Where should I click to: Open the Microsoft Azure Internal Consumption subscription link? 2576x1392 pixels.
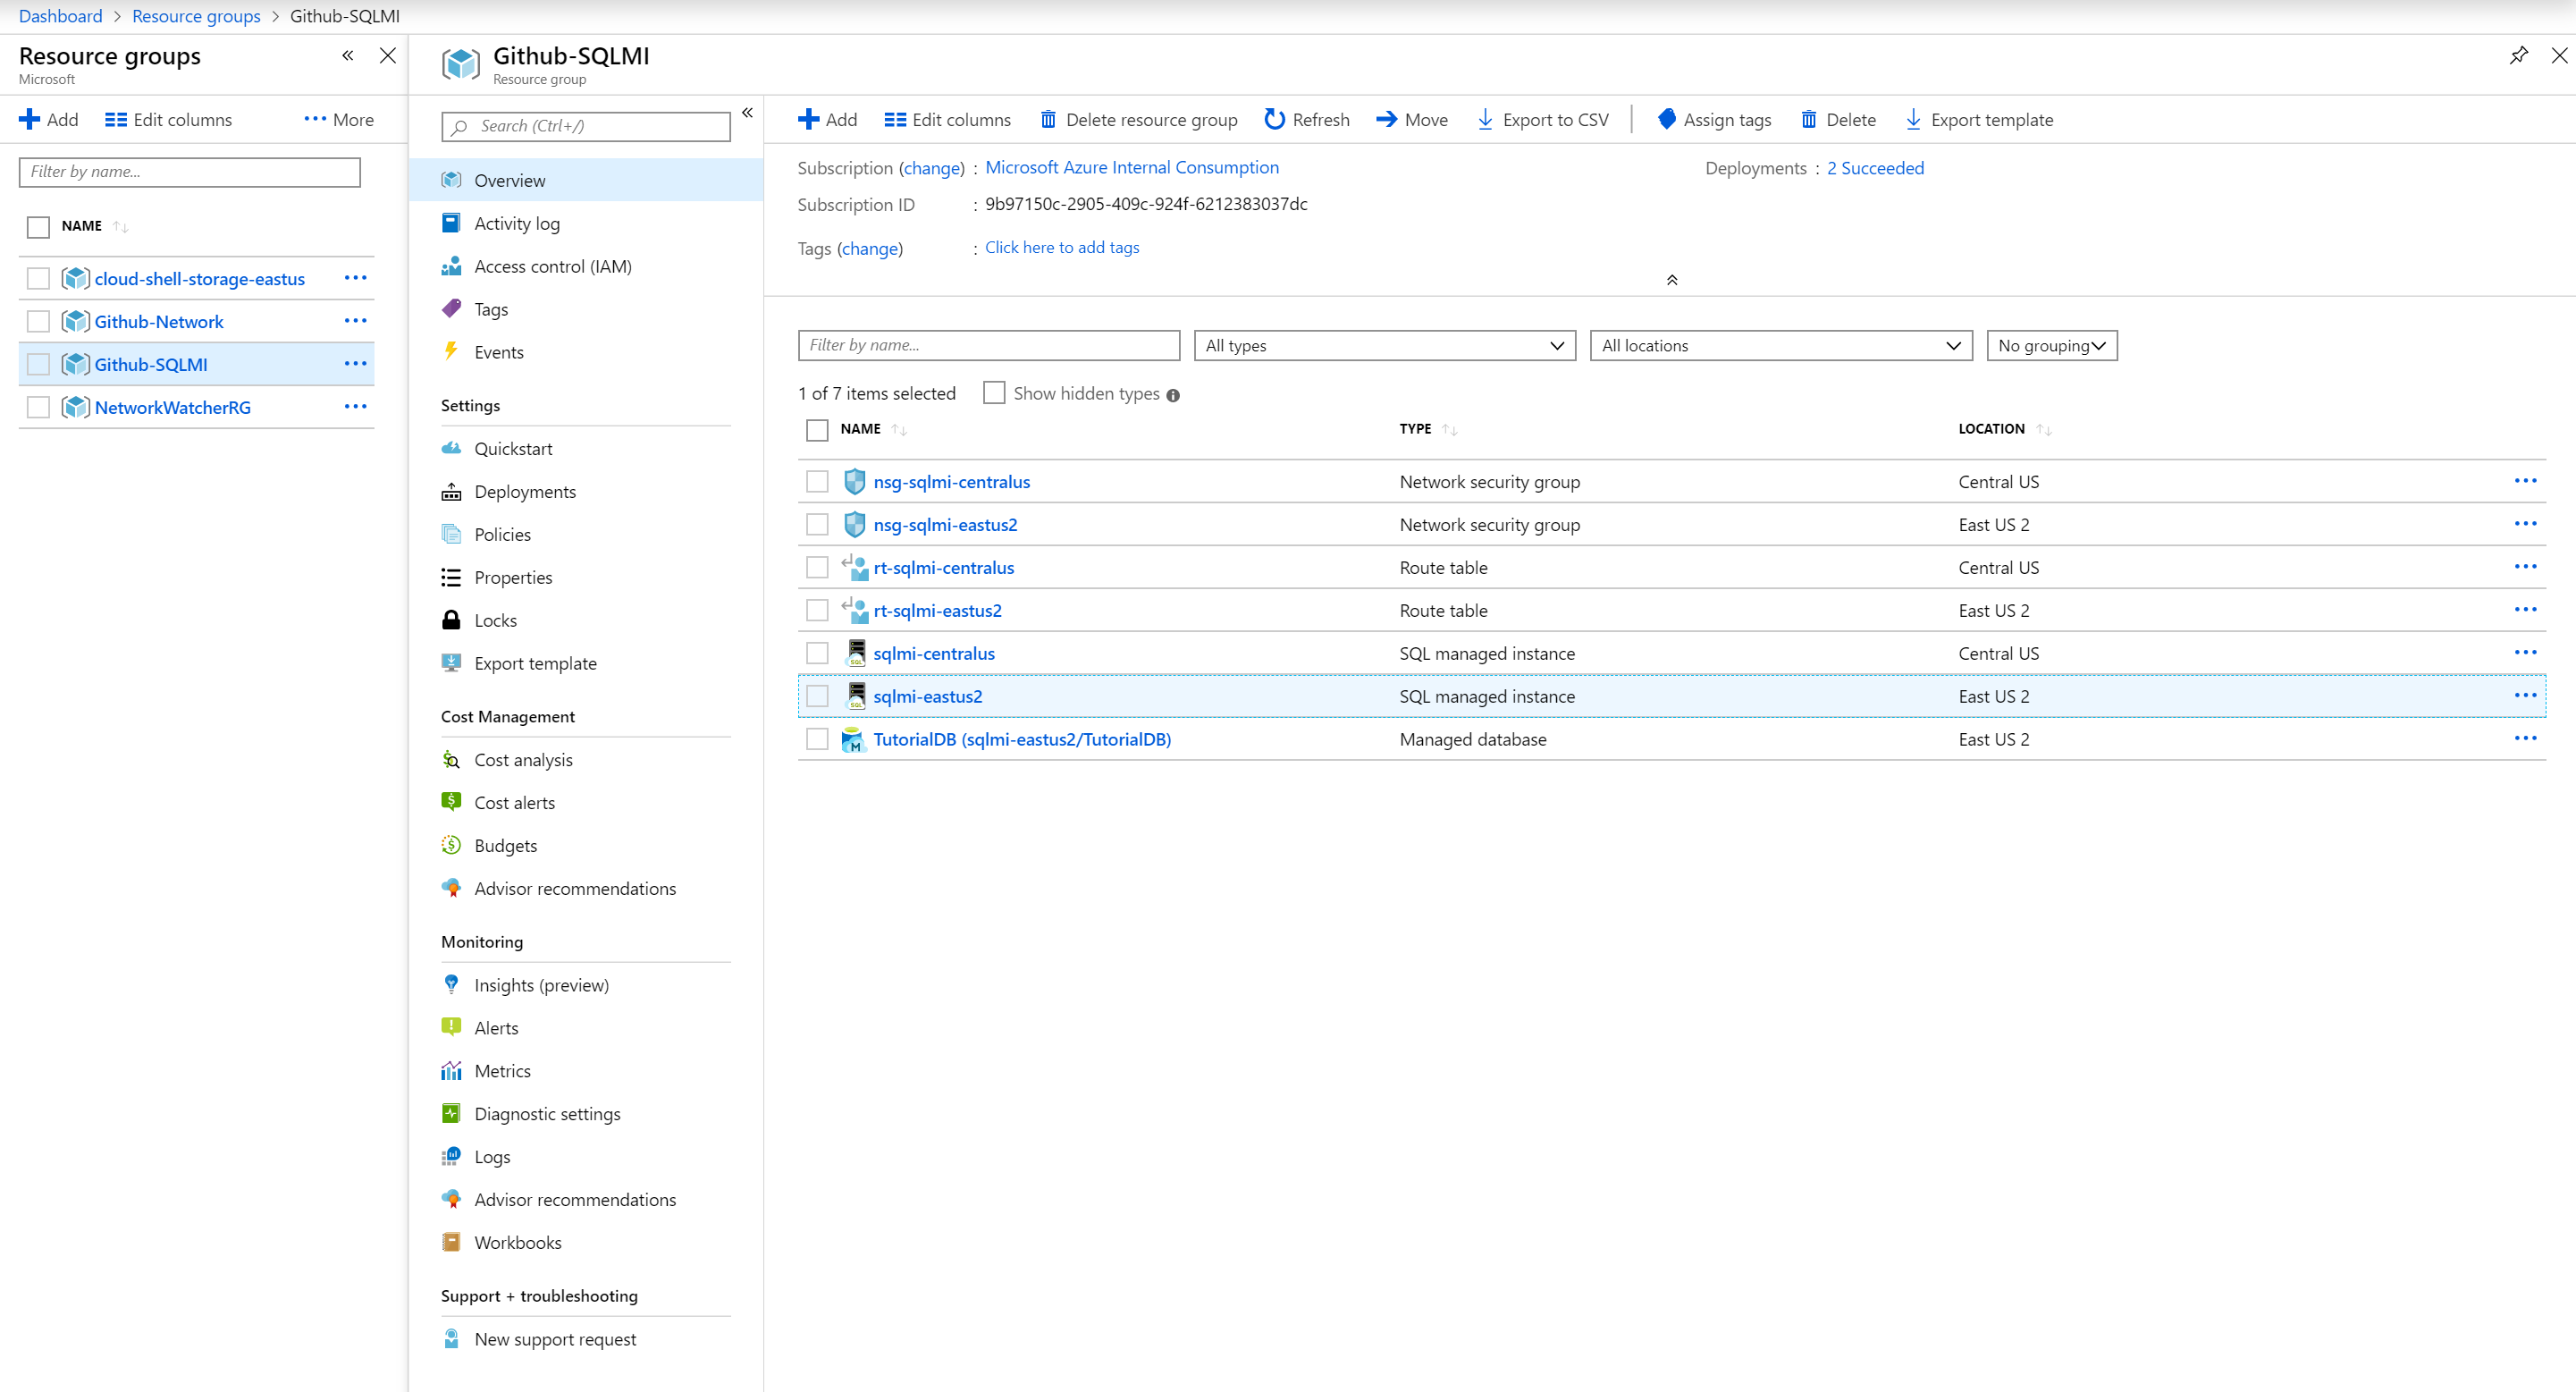pos(1131,167)
